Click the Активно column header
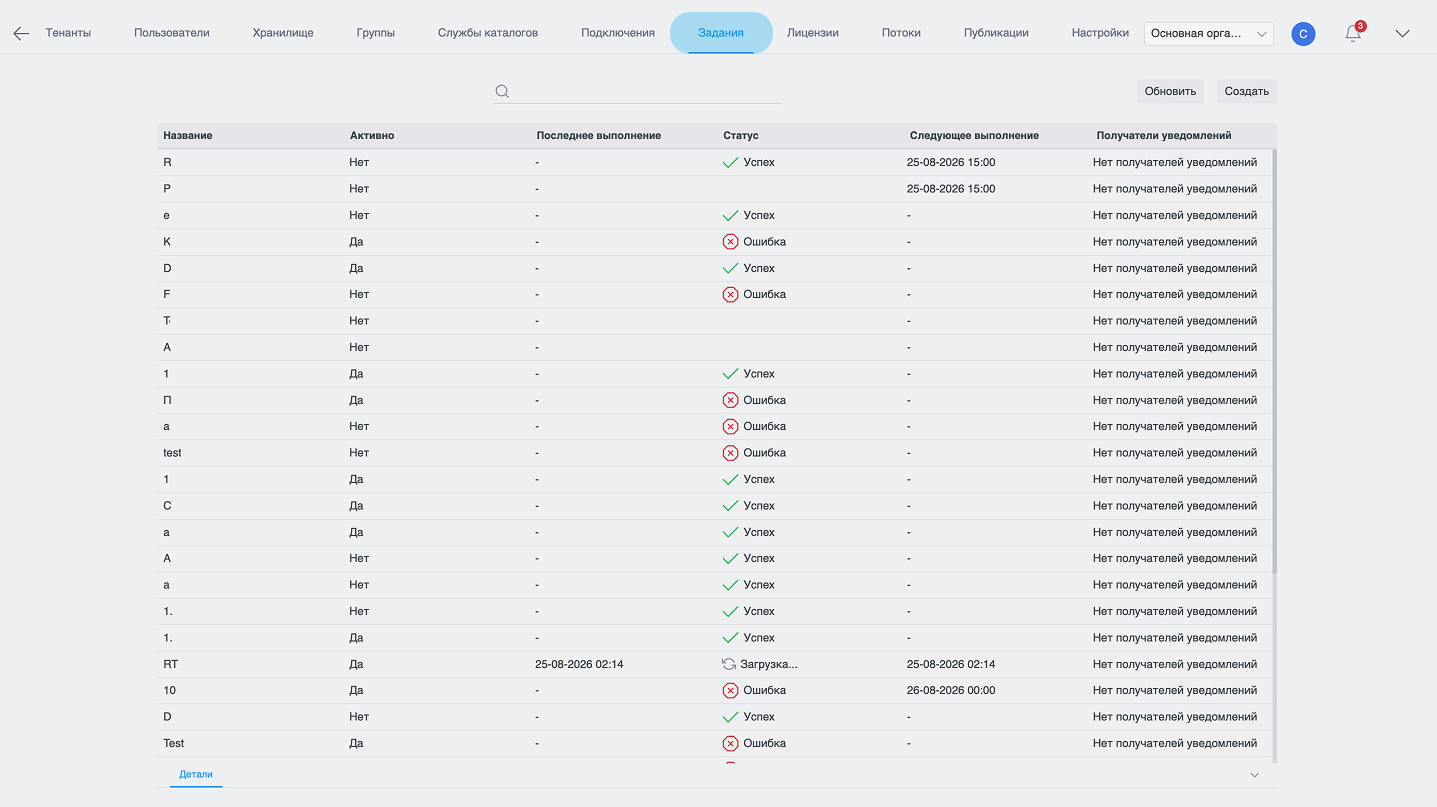The height and width of the screenshot is (807, 1437). 372,136
